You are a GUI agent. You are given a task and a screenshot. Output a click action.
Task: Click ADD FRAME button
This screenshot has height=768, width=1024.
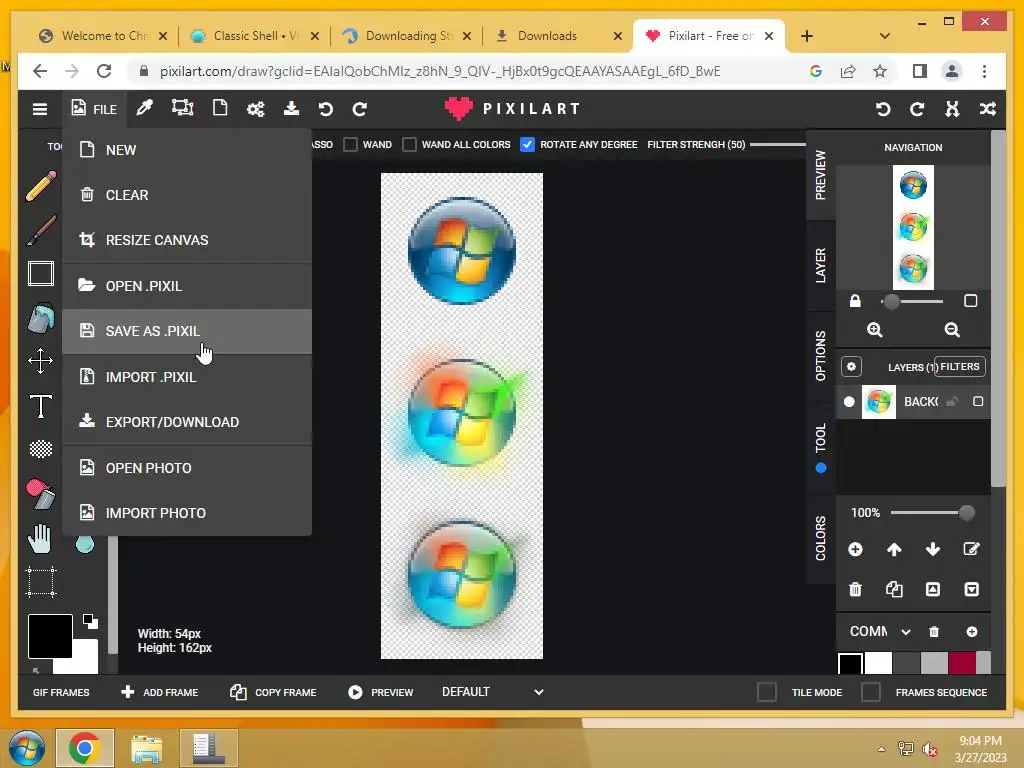(160, 692)
